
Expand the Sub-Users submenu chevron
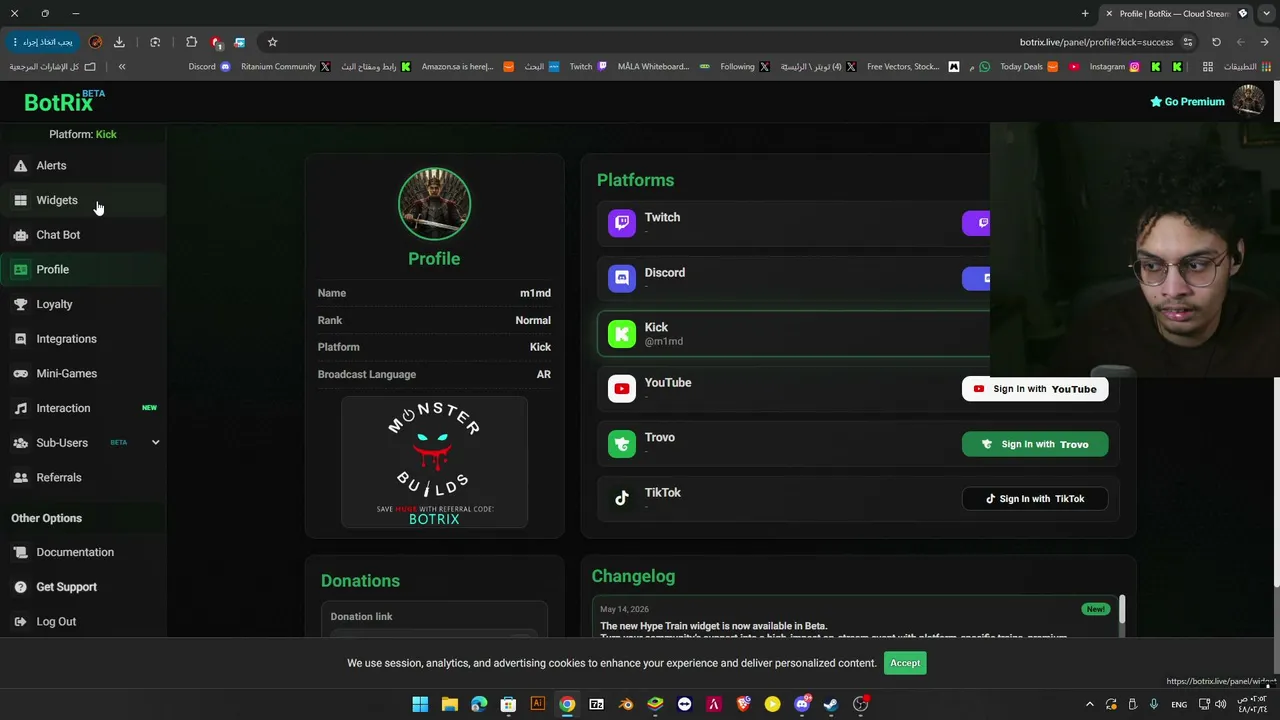point(155,443)
